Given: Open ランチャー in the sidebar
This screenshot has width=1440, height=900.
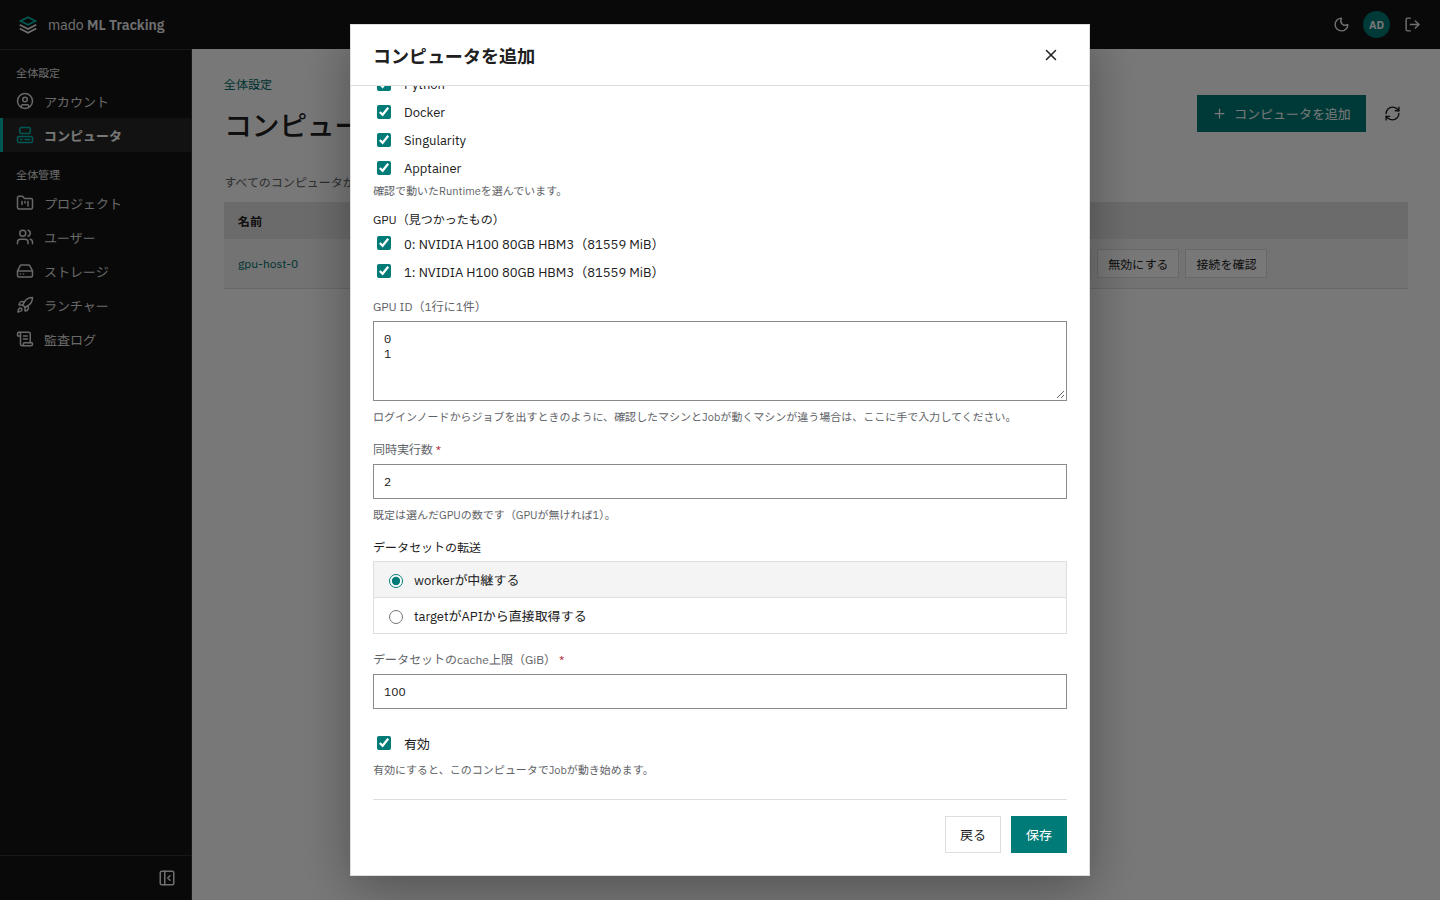Looking at the screenshot, I should (x=96, y=306).
